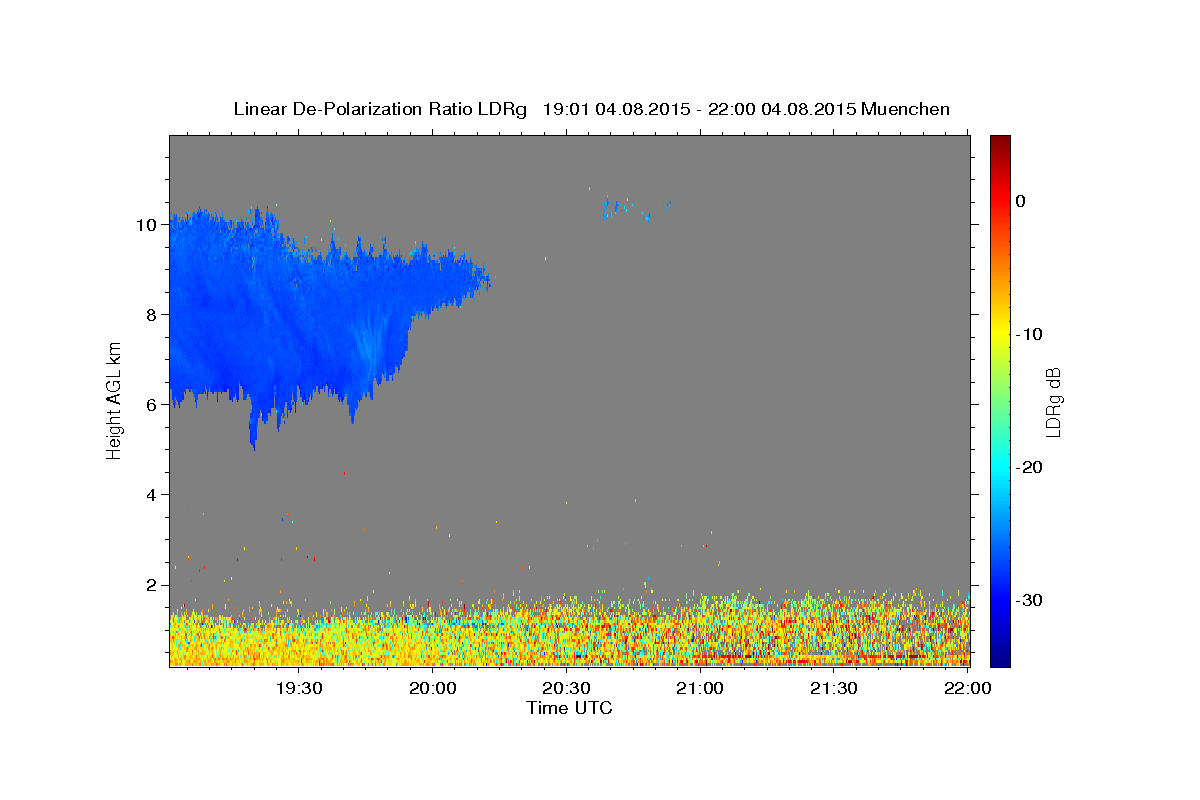
Task: Click the 'Muenchen' location in the title
Action: [x=906, y=108]
